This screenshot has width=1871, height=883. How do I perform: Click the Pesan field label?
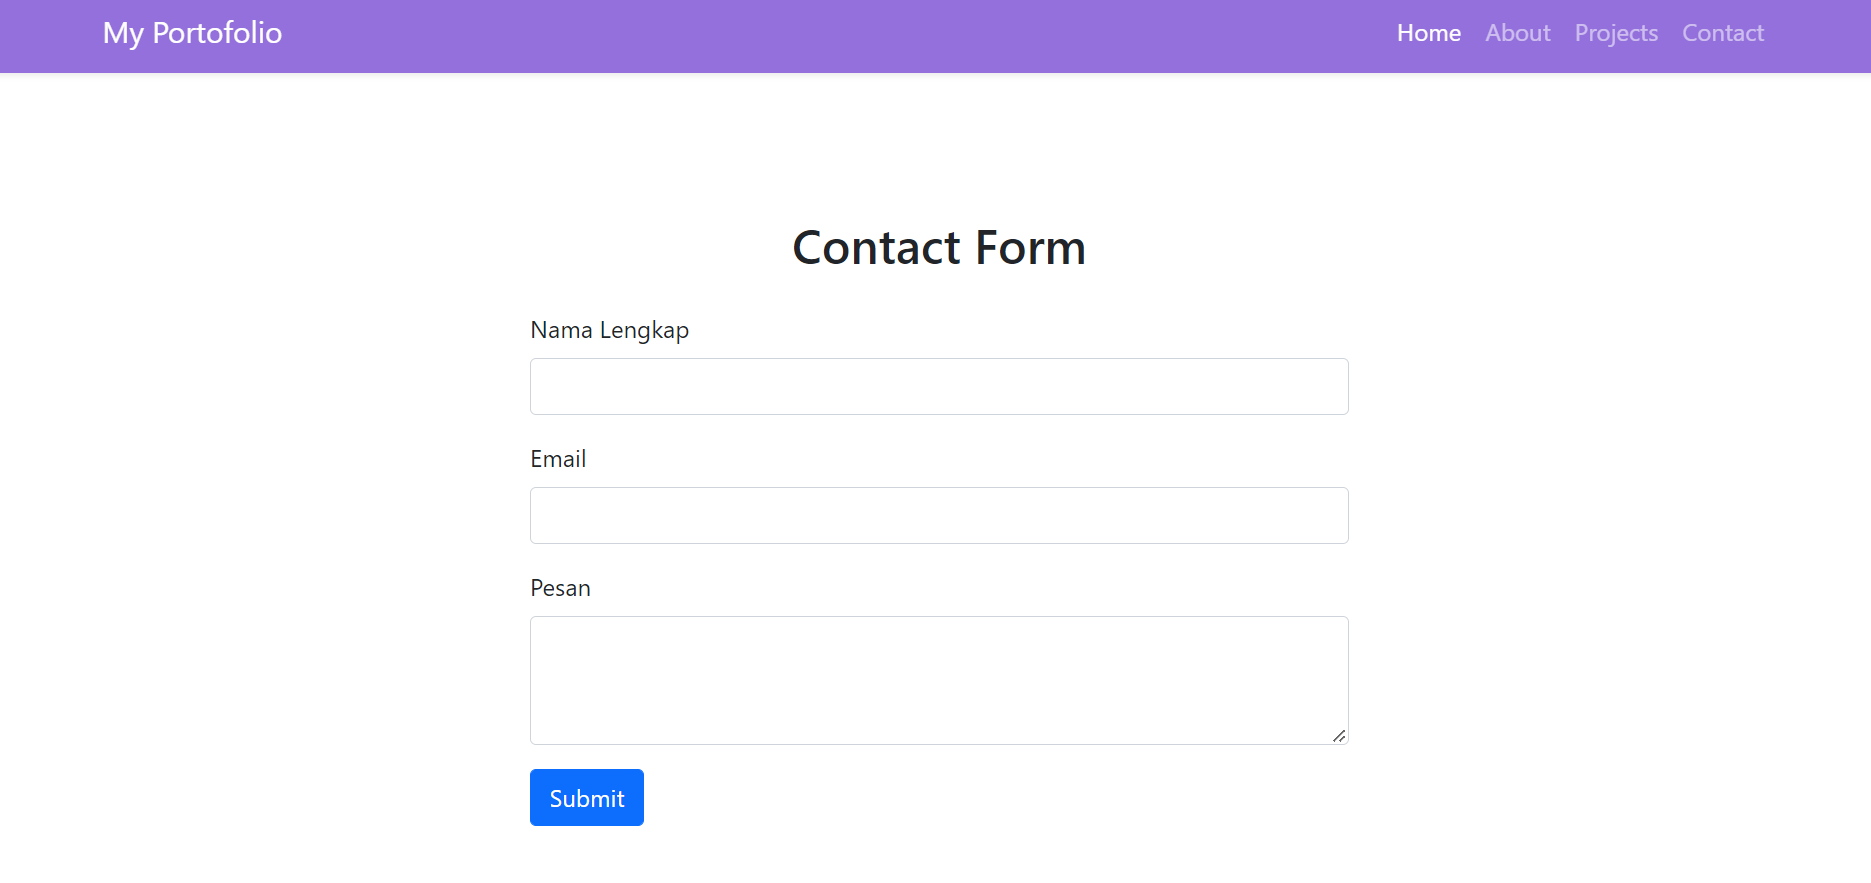tap(560, 587)
